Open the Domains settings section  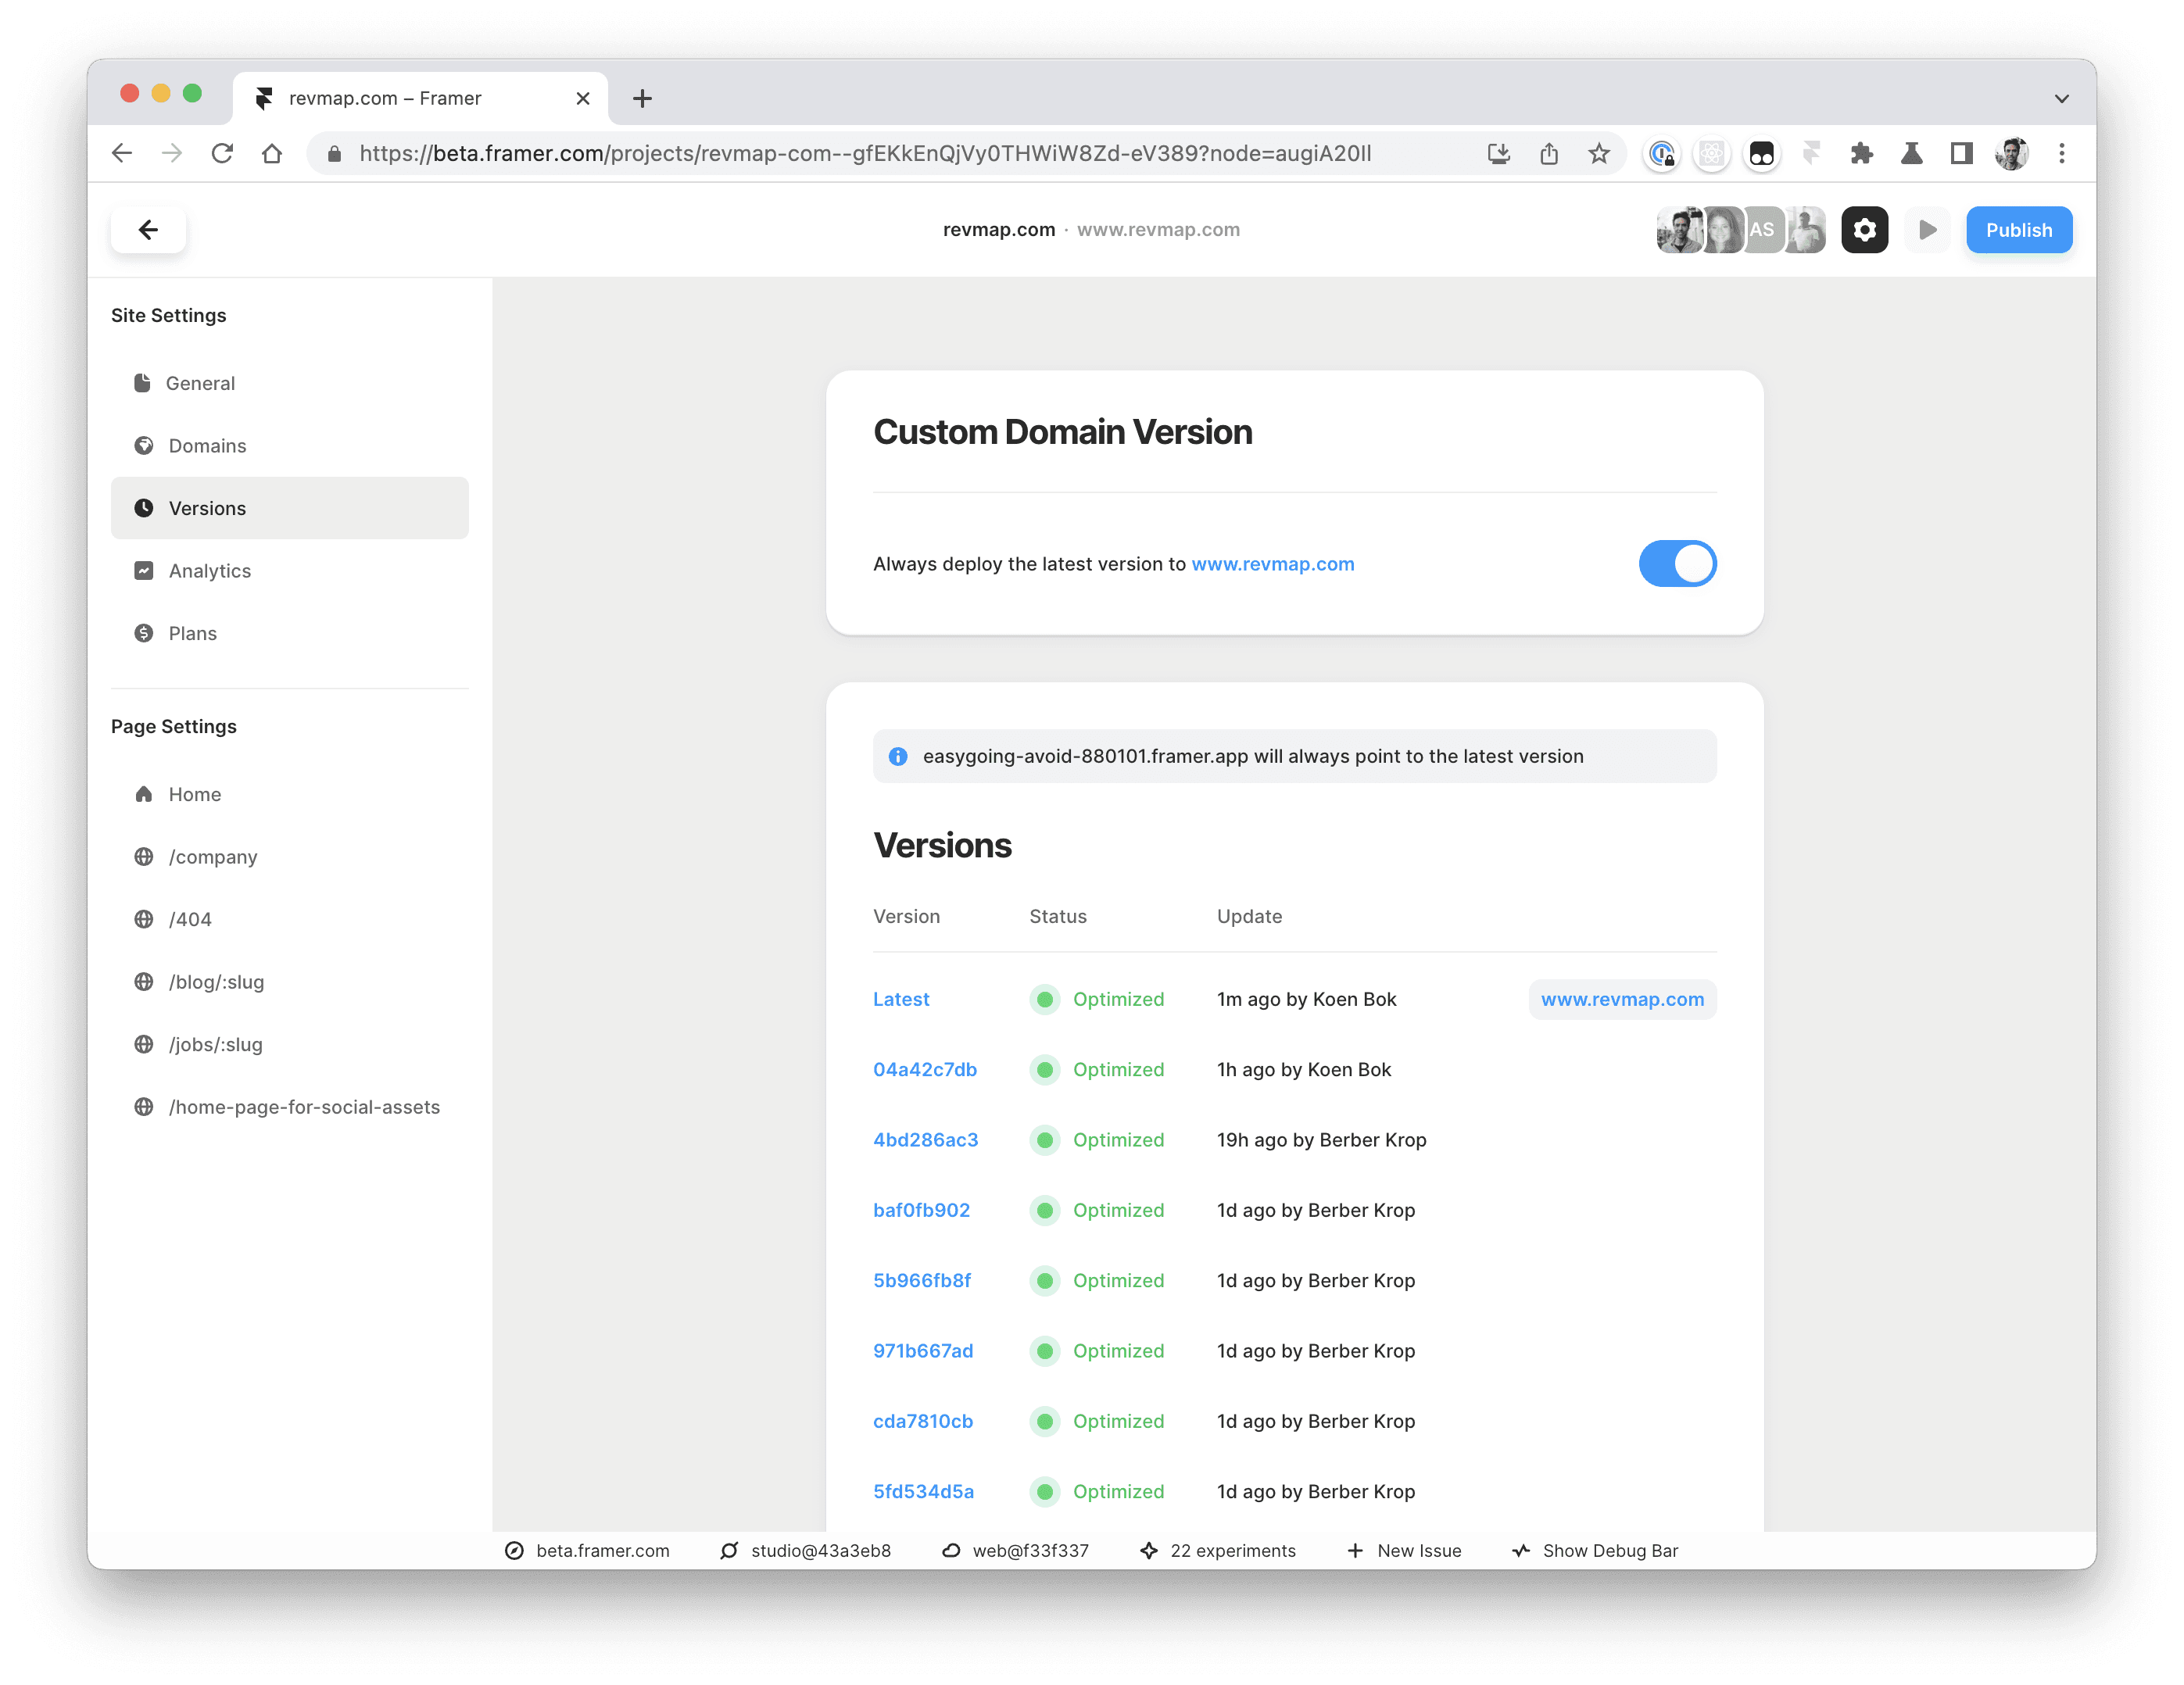pos(207,446)
